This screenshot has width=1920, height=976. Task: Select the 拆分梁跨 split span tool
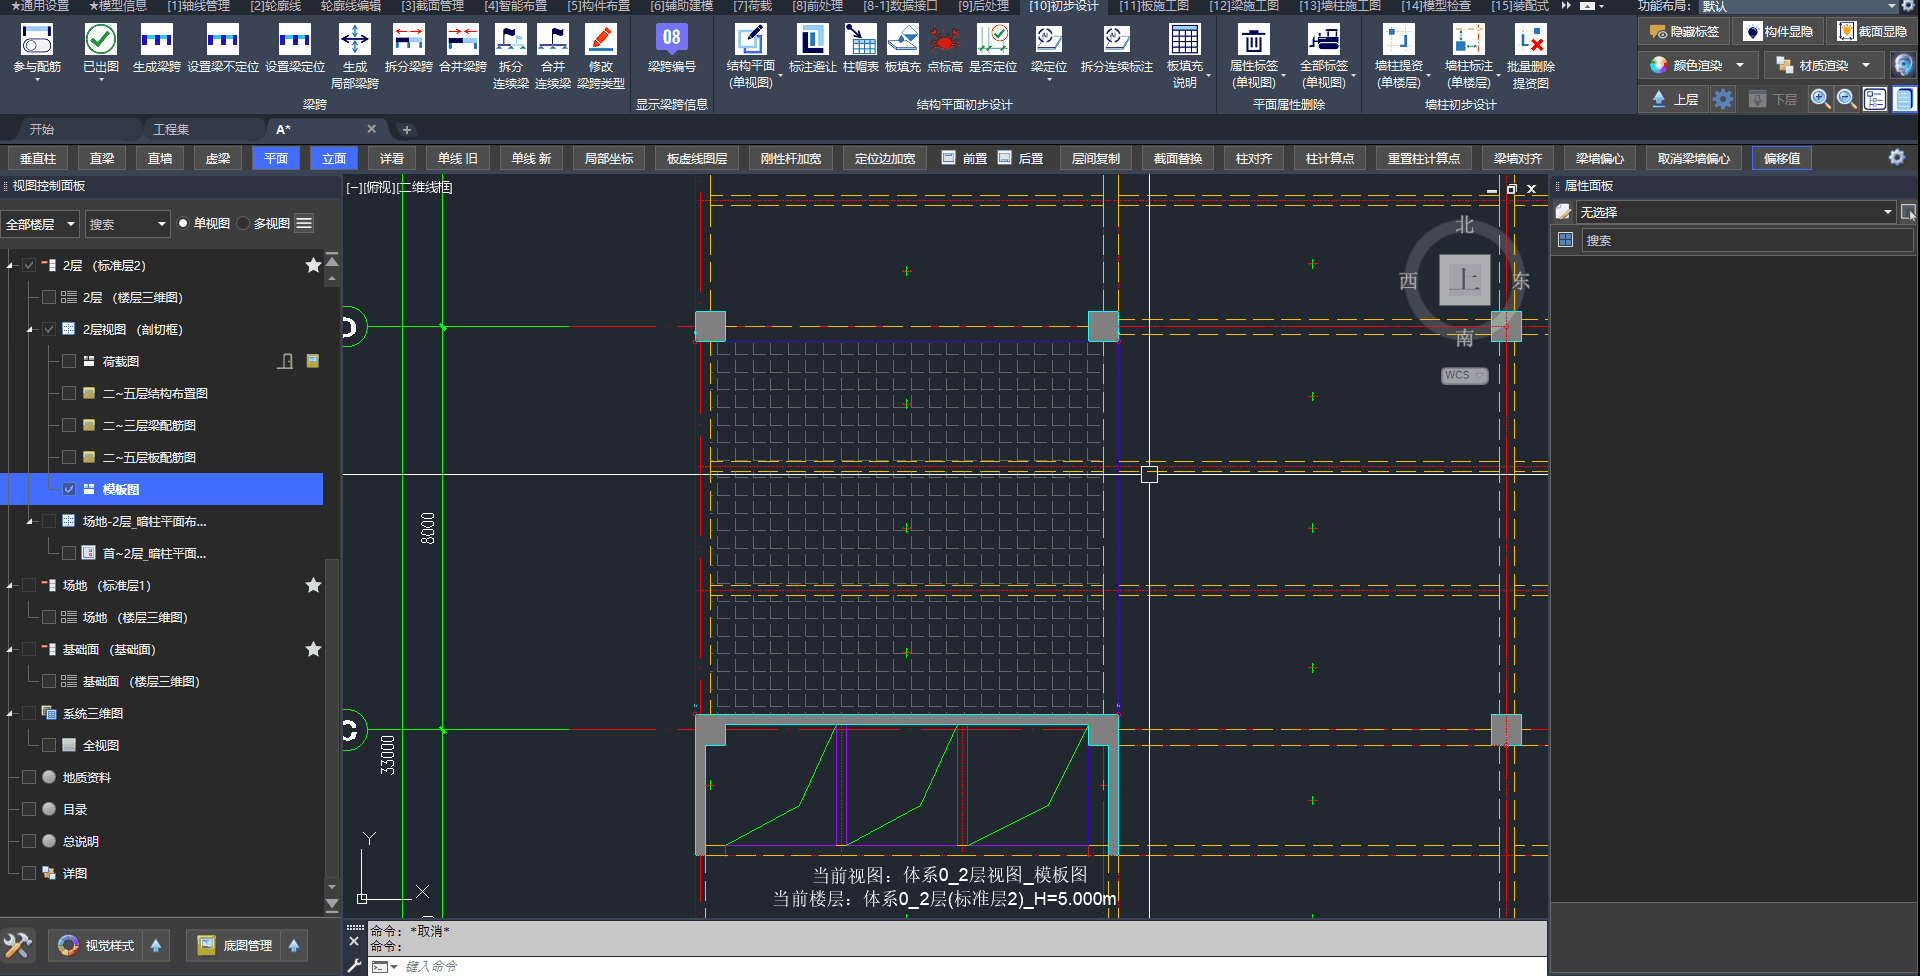pyautogui.click(x=408, y=41)
